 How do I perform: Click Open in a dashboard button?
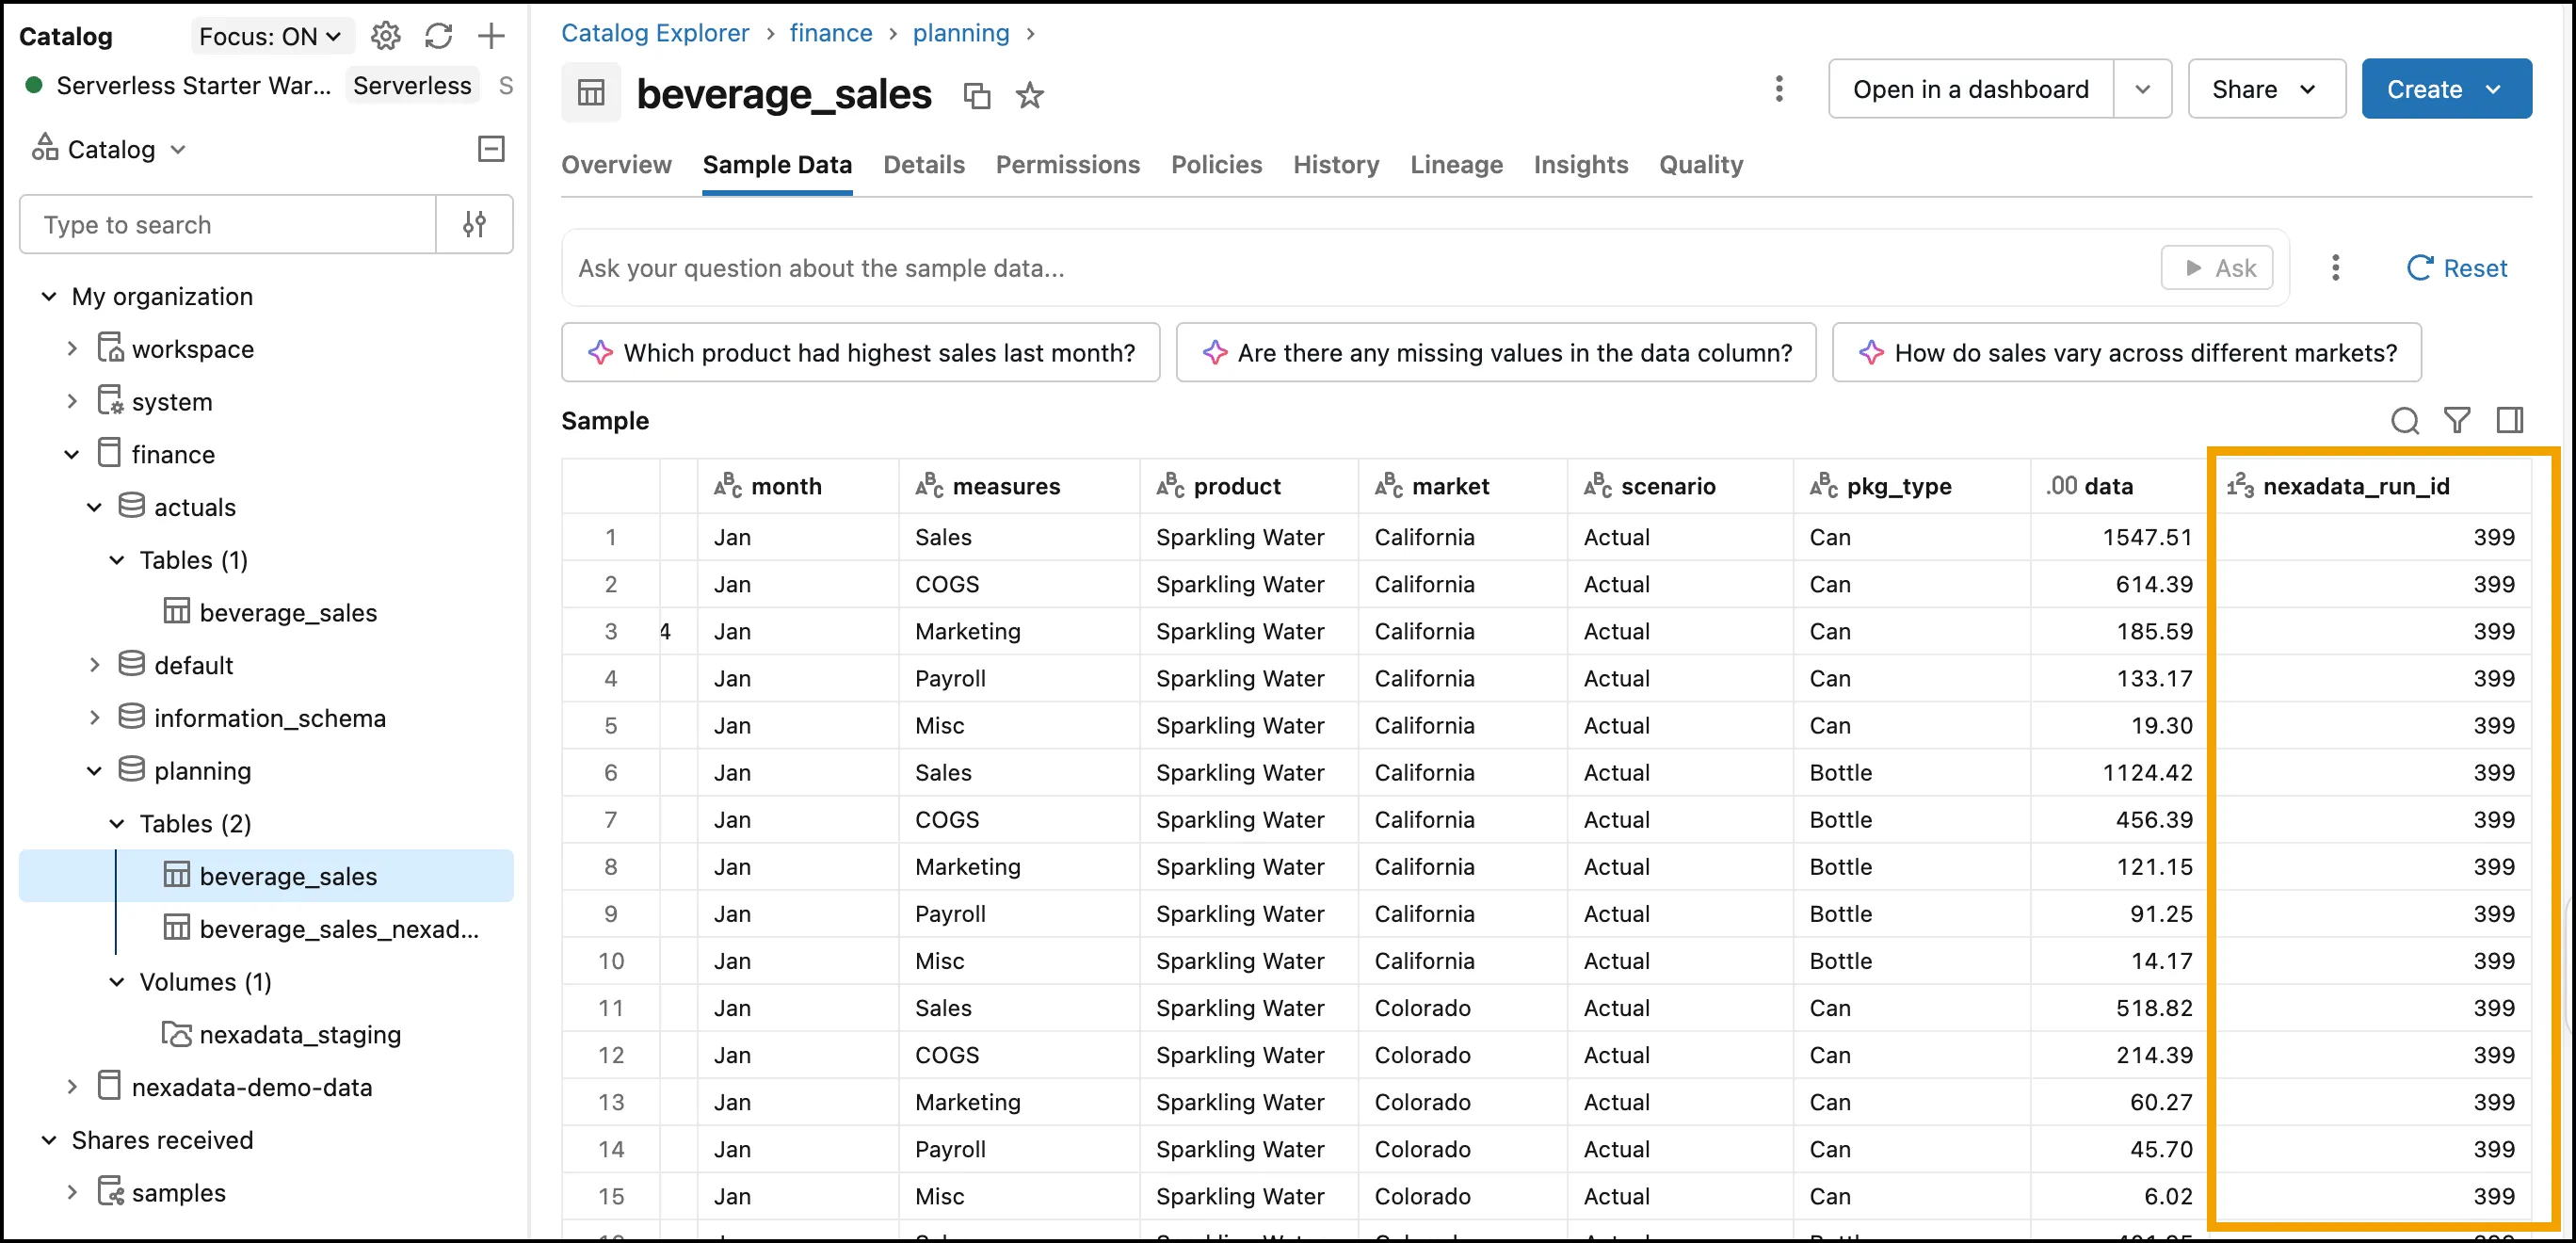[1970, 89]
